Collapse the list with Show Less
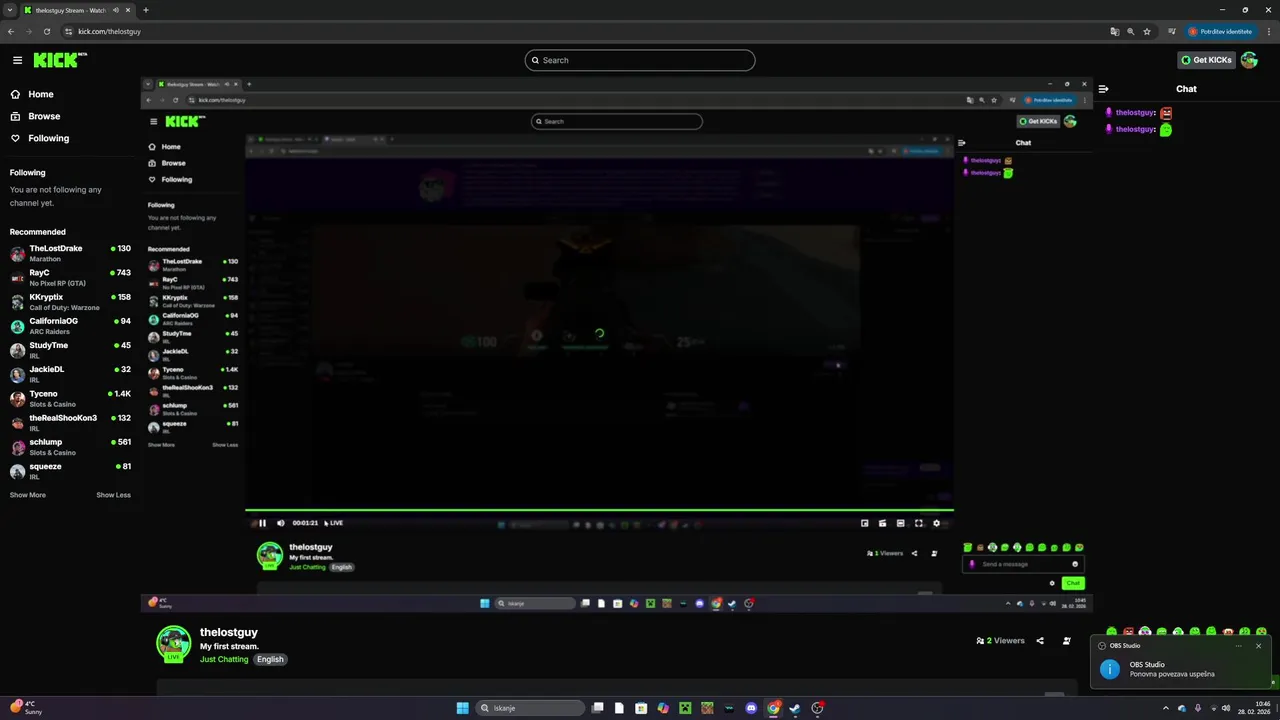Viewport: 1280px width, 720px height. click(113, 495)
